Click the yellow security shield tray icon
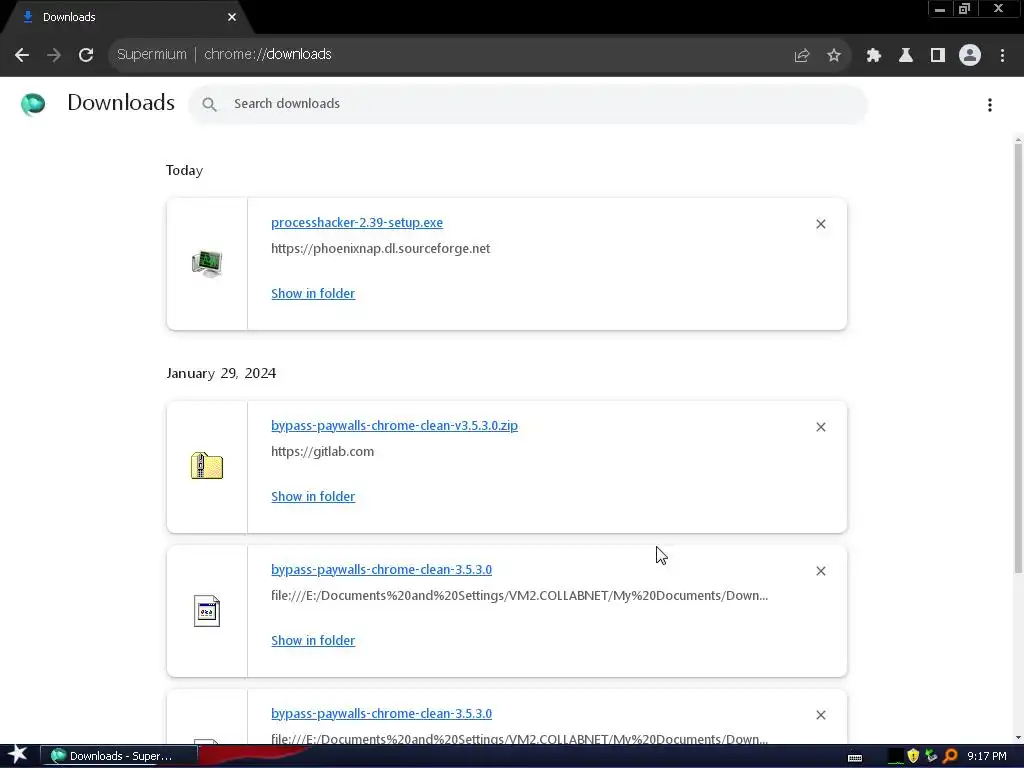Screen dimensions: 1024x768 click(913, 756)
